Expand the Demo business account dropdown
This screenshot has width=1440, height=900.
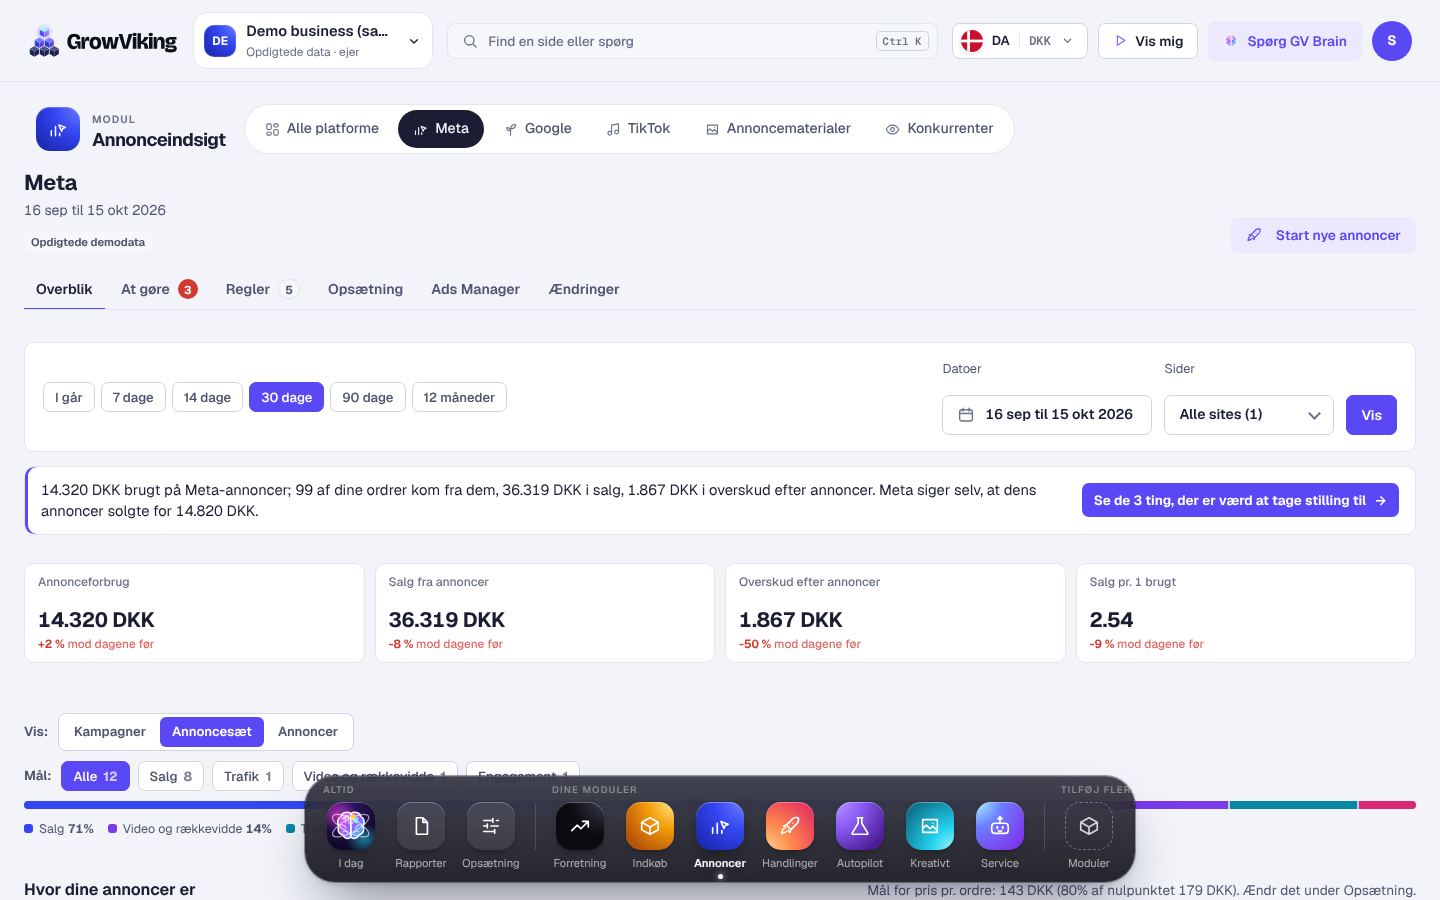pyautogui.click(x=313, y=41)
